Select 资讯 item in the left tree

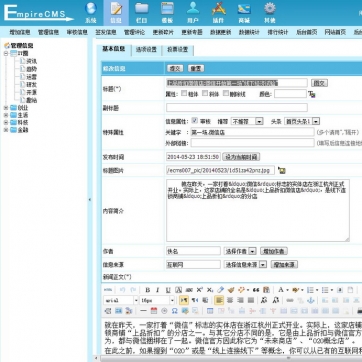coord(32,61)
